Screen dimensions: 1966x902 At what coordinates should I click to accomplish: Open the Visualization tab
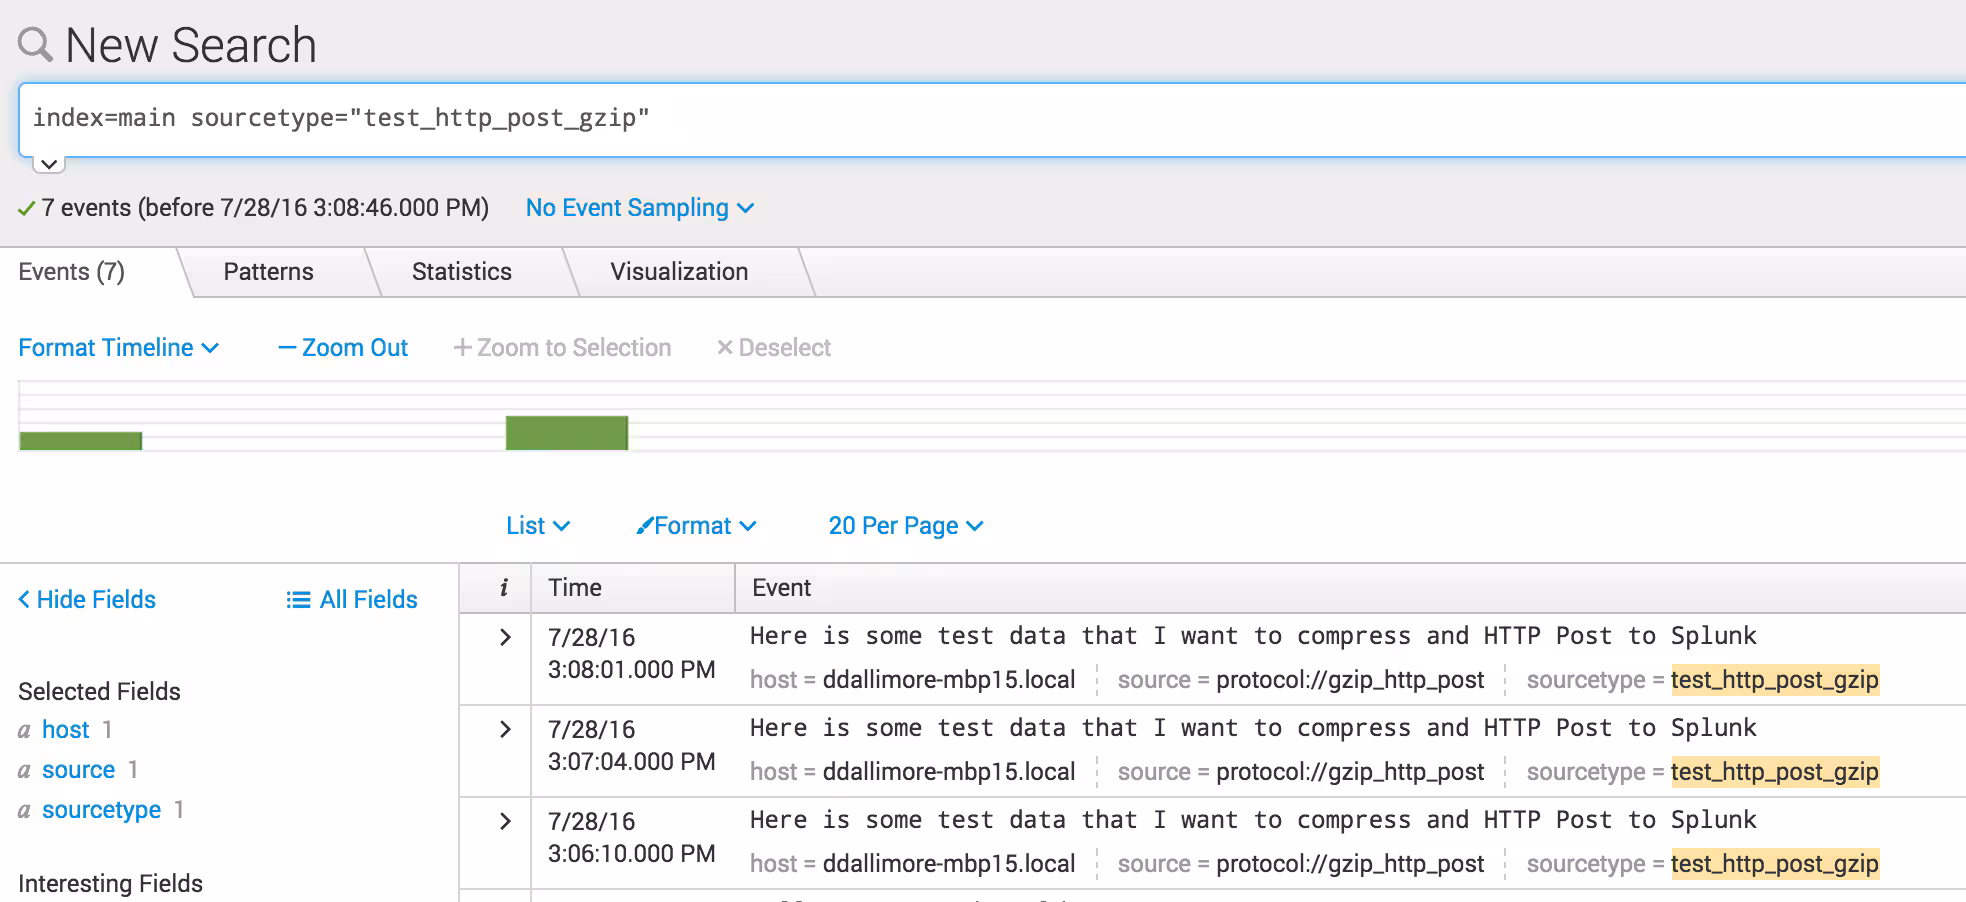pyautogui.click(x=678, y=272)
